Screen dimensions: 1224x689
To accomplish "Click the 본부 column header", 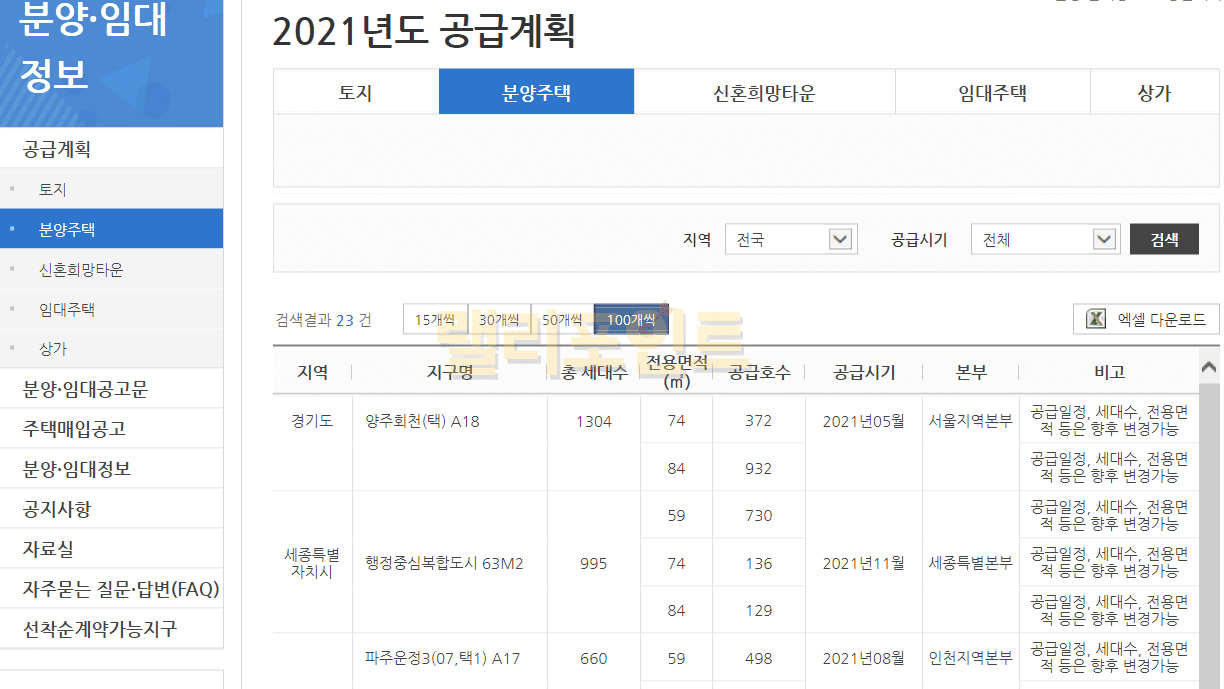I will pos(970,372).
